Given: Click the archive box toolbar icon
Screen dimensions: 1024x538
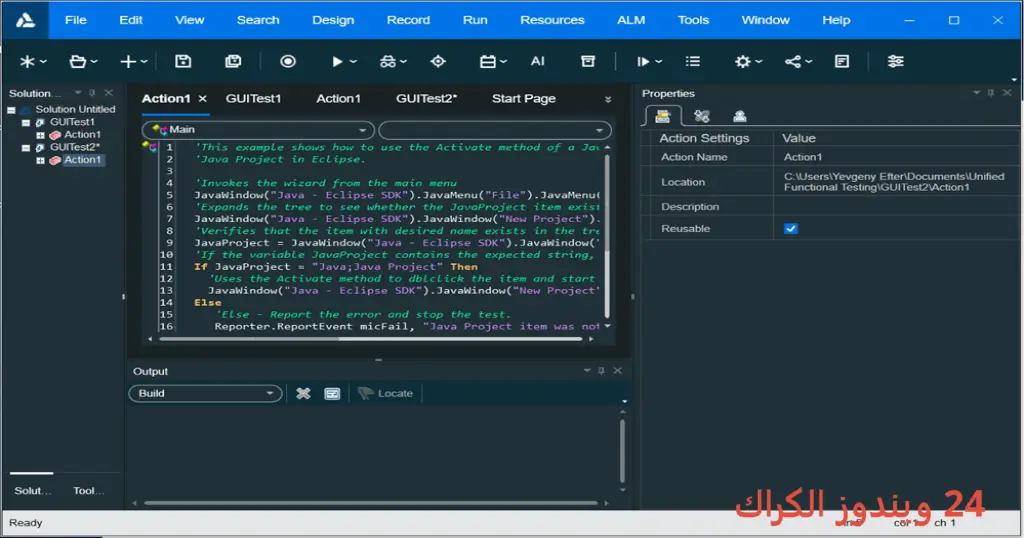Looking at the screenshot, I should point(588,61).
